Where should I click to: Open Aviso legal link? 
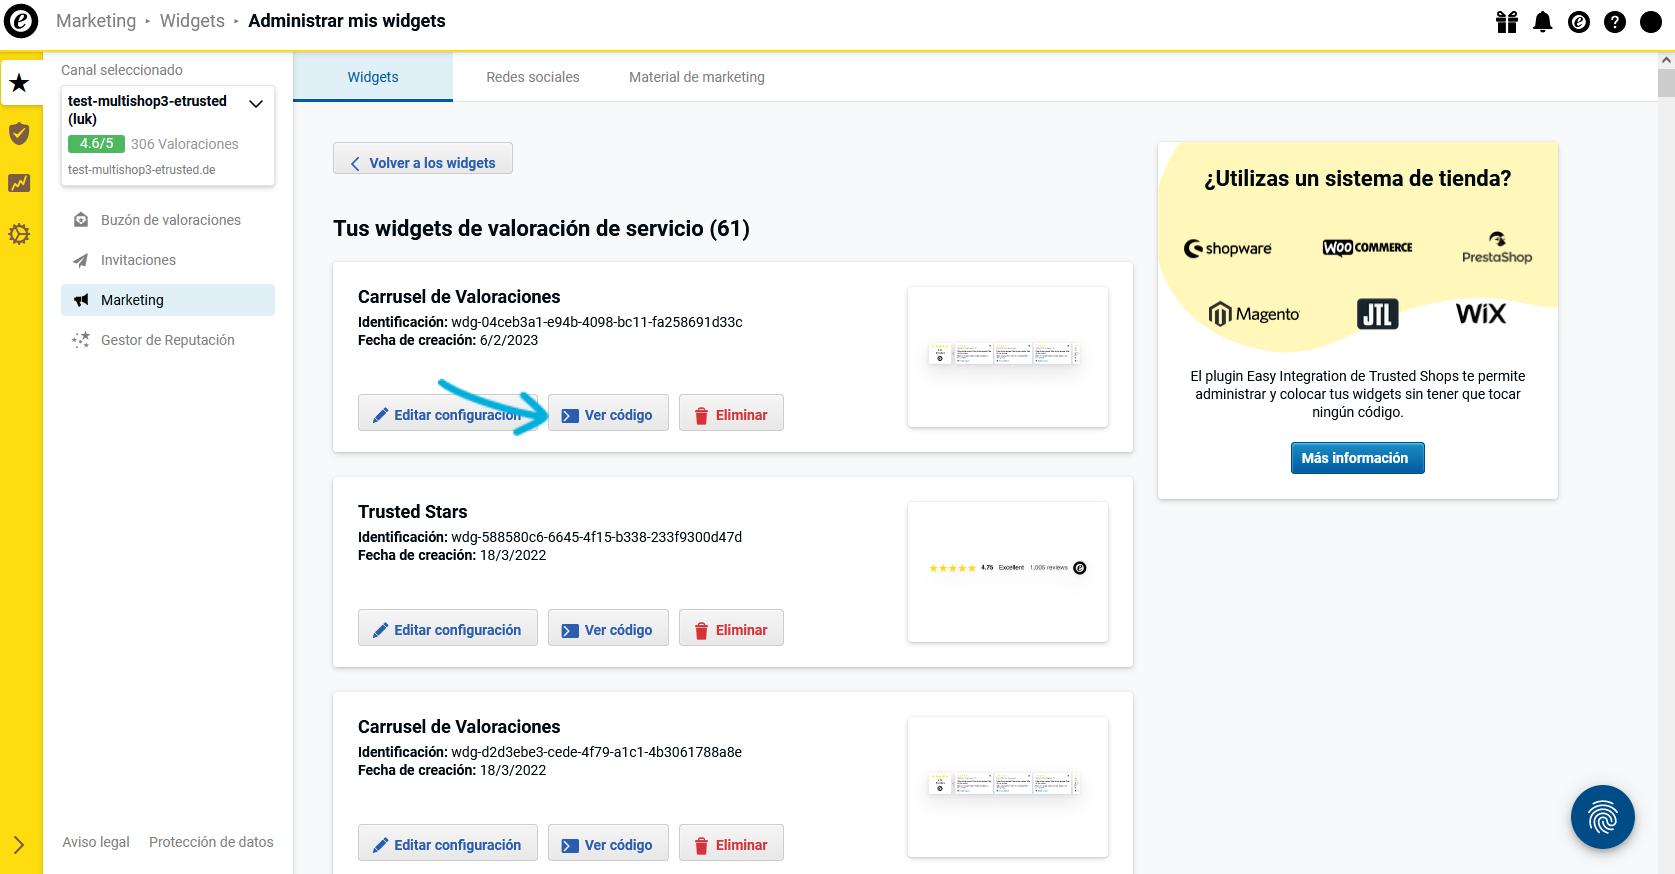click(96, 842)
